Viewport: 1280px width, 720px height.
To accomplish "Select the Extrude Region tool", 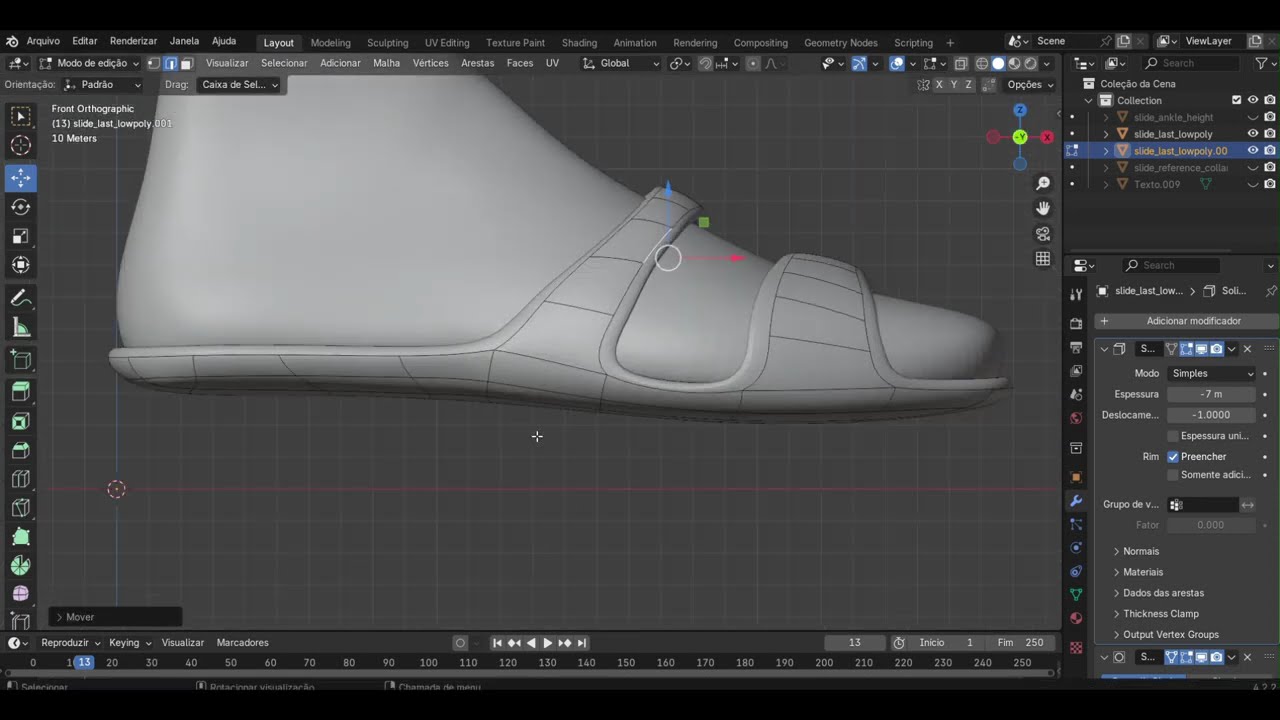I will 20,392.
